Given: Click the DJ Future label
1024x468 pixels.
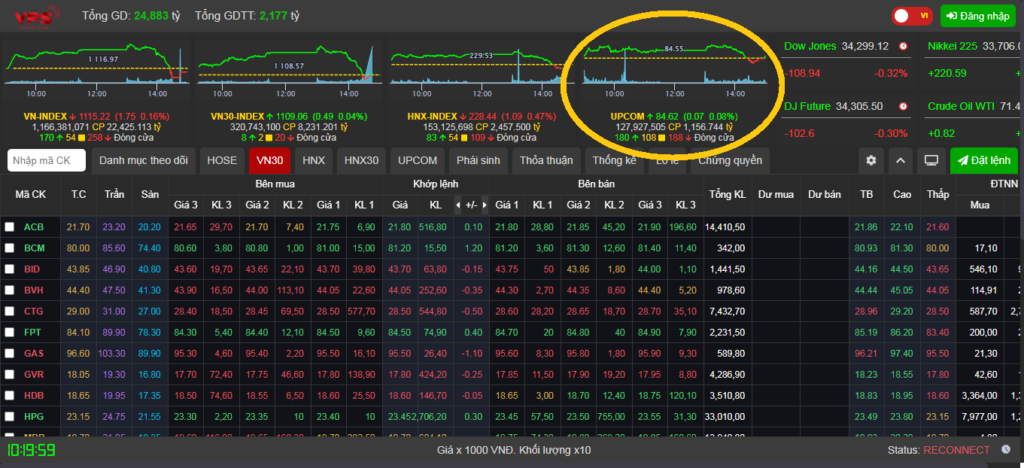Looking at the screenshot, I should point(807,106).
